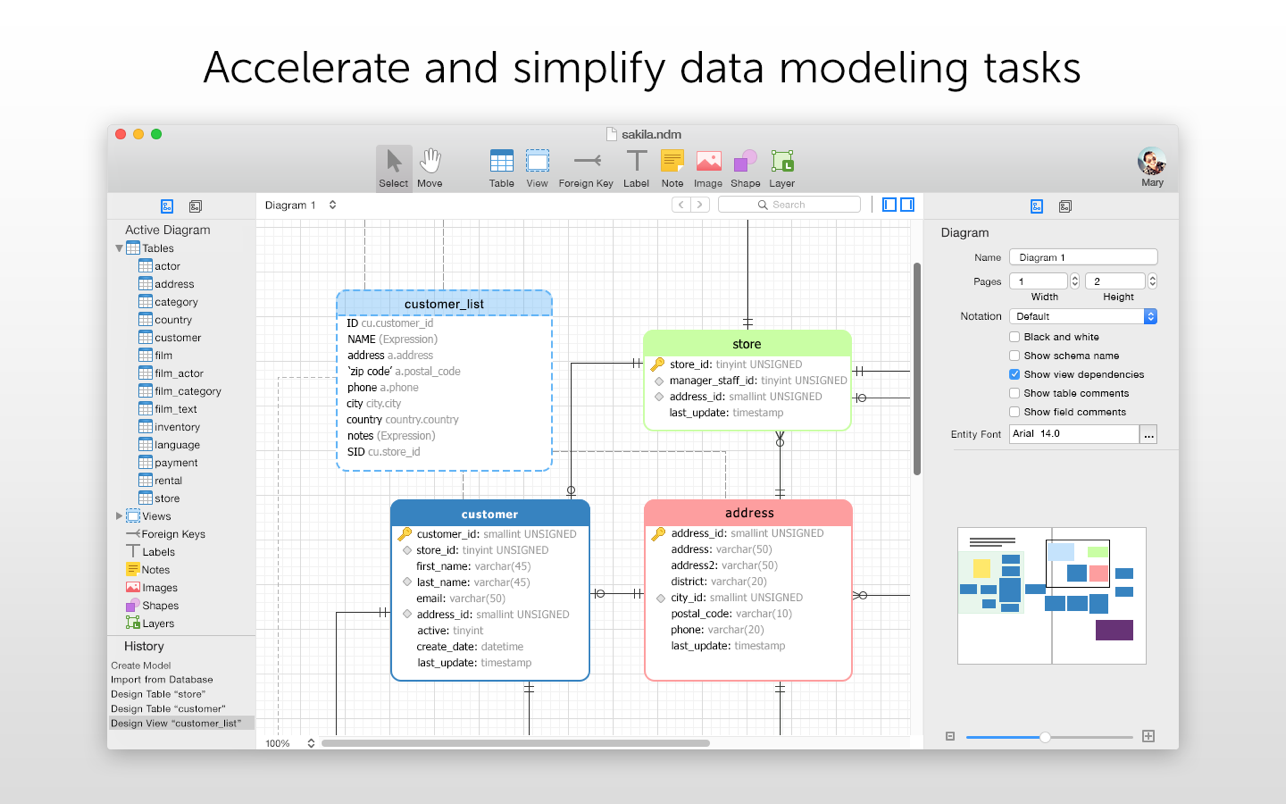
Task: Adjust the Pages Width stepper
Action: coord(1075,281)
